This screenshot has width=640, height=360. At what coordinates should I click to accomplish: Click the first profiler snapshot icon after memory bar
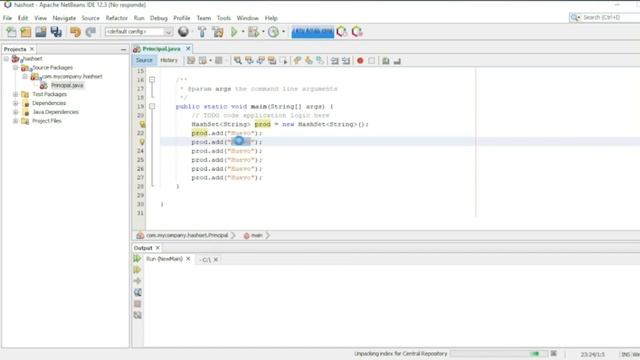[x=342, y=32]
